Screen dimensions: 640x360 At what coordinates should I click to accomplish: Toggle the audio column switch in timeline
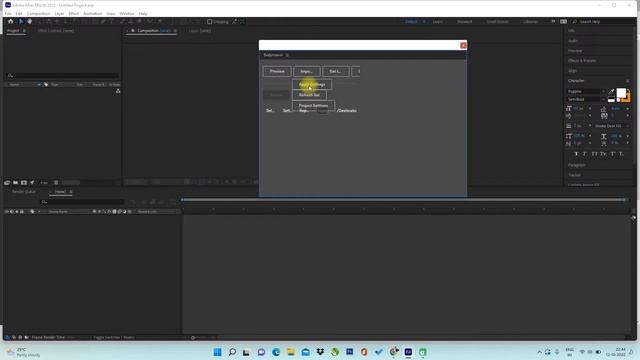tap(11, 211)
